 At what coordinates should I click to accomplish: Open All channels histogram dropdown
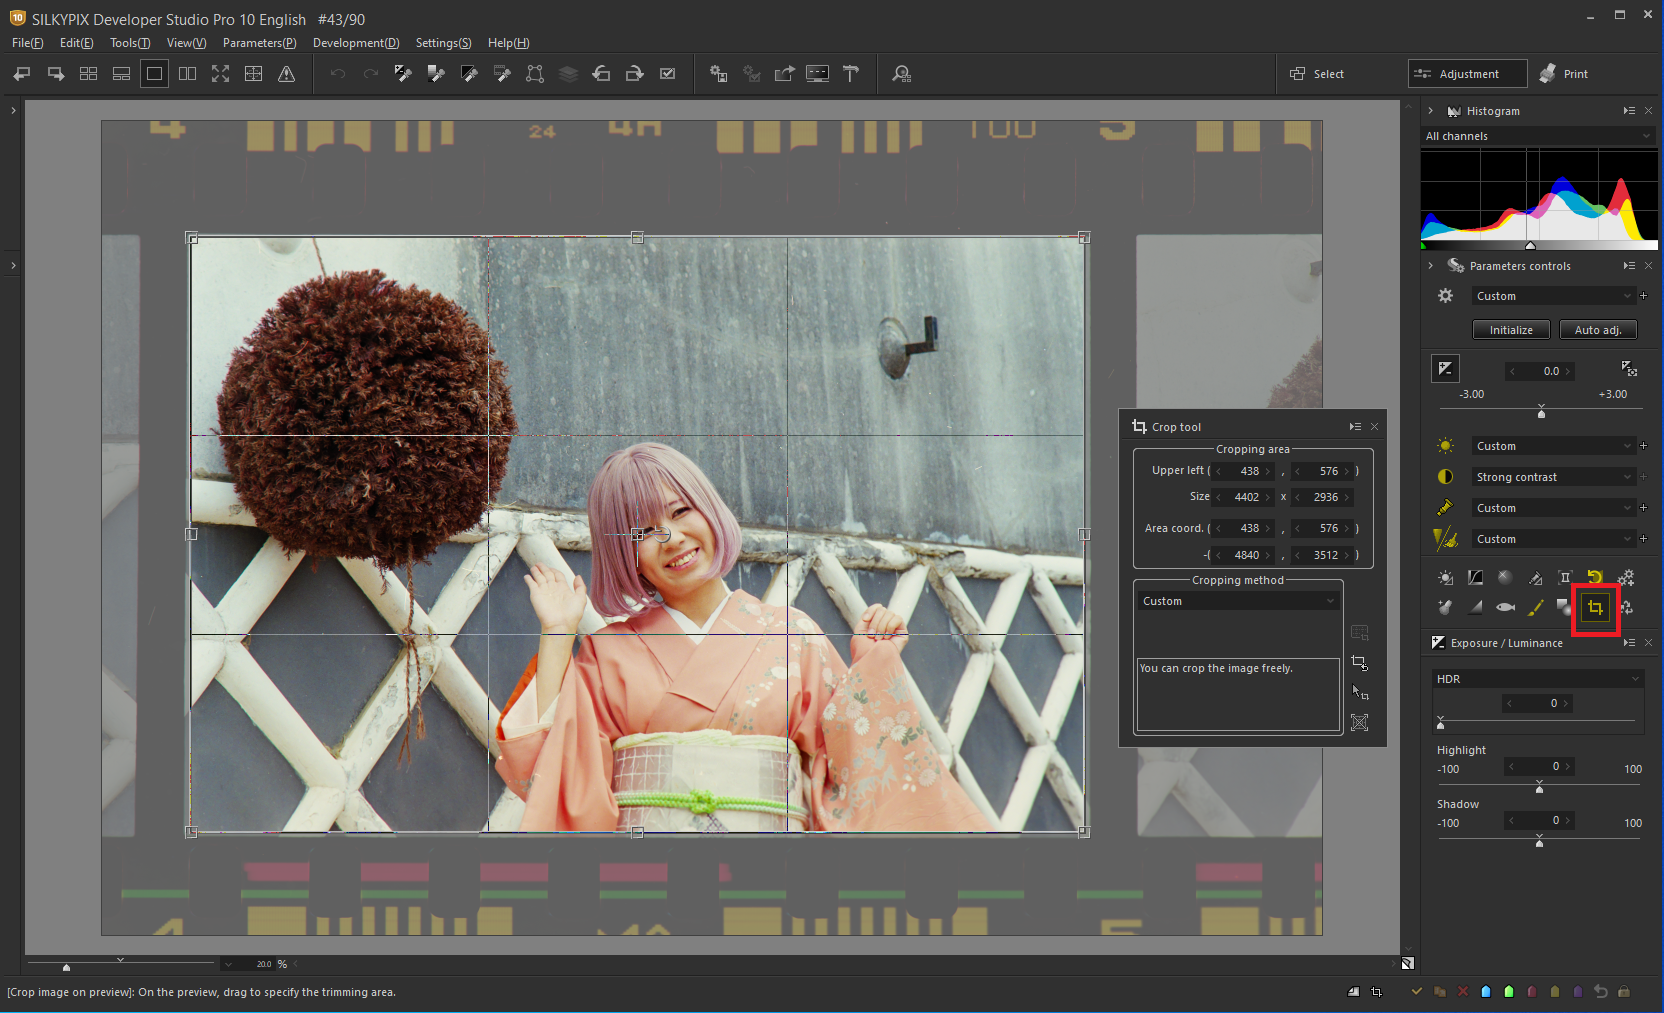coord(1538,136)
